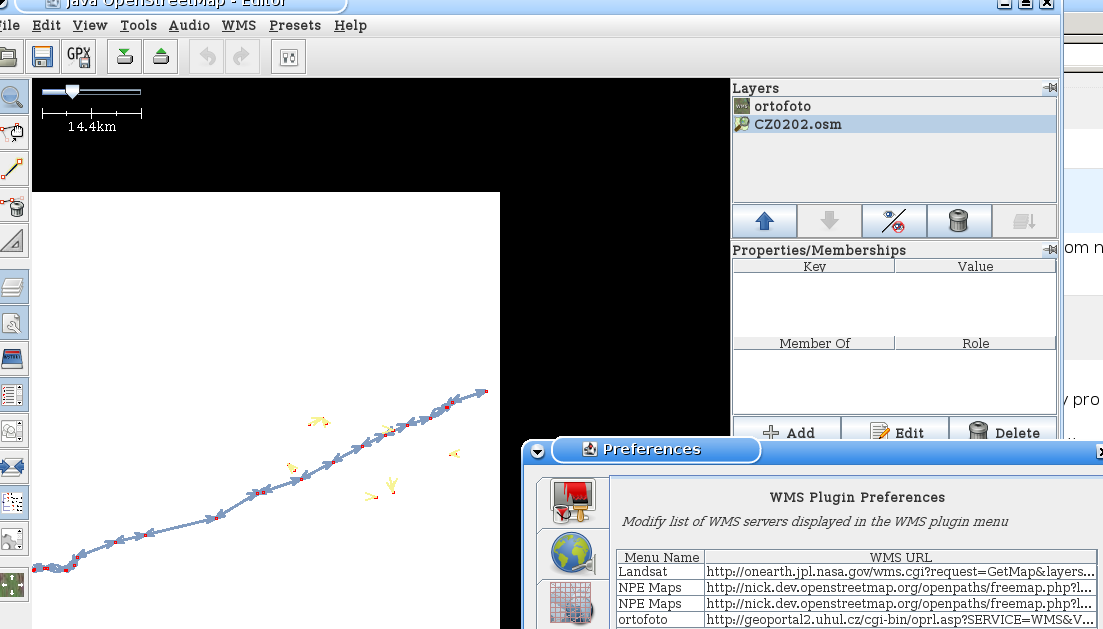Open a file with the folder icon
Image resolution: width=1103 pixels, height=629 pixels.
8,56
